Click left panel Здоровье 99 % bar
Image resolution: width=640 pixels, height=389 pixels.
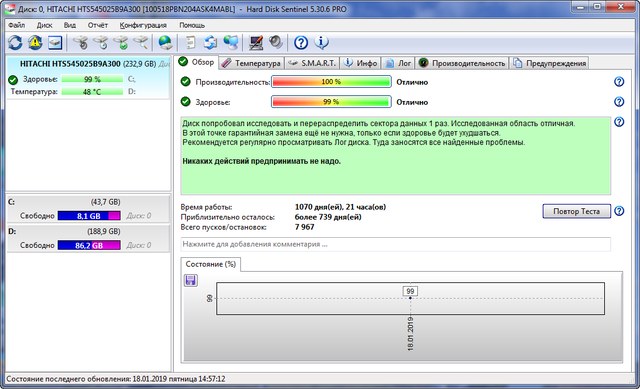coord(92,79)
